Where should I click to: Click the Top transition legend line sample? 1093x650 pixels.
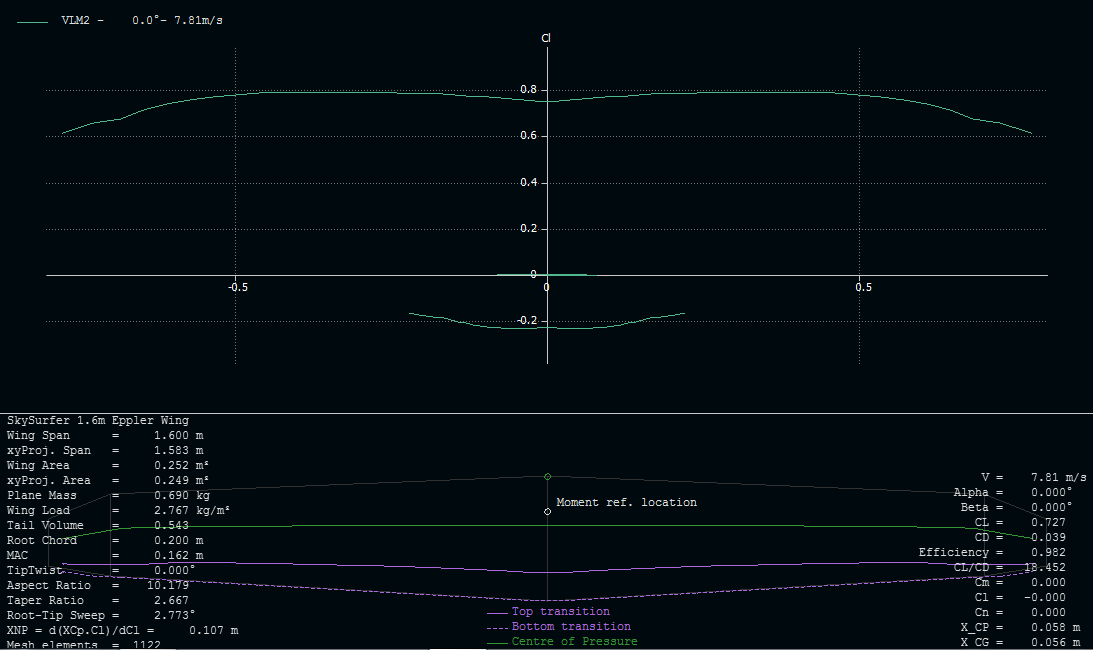pyautogui.click(x=497, y=612)
